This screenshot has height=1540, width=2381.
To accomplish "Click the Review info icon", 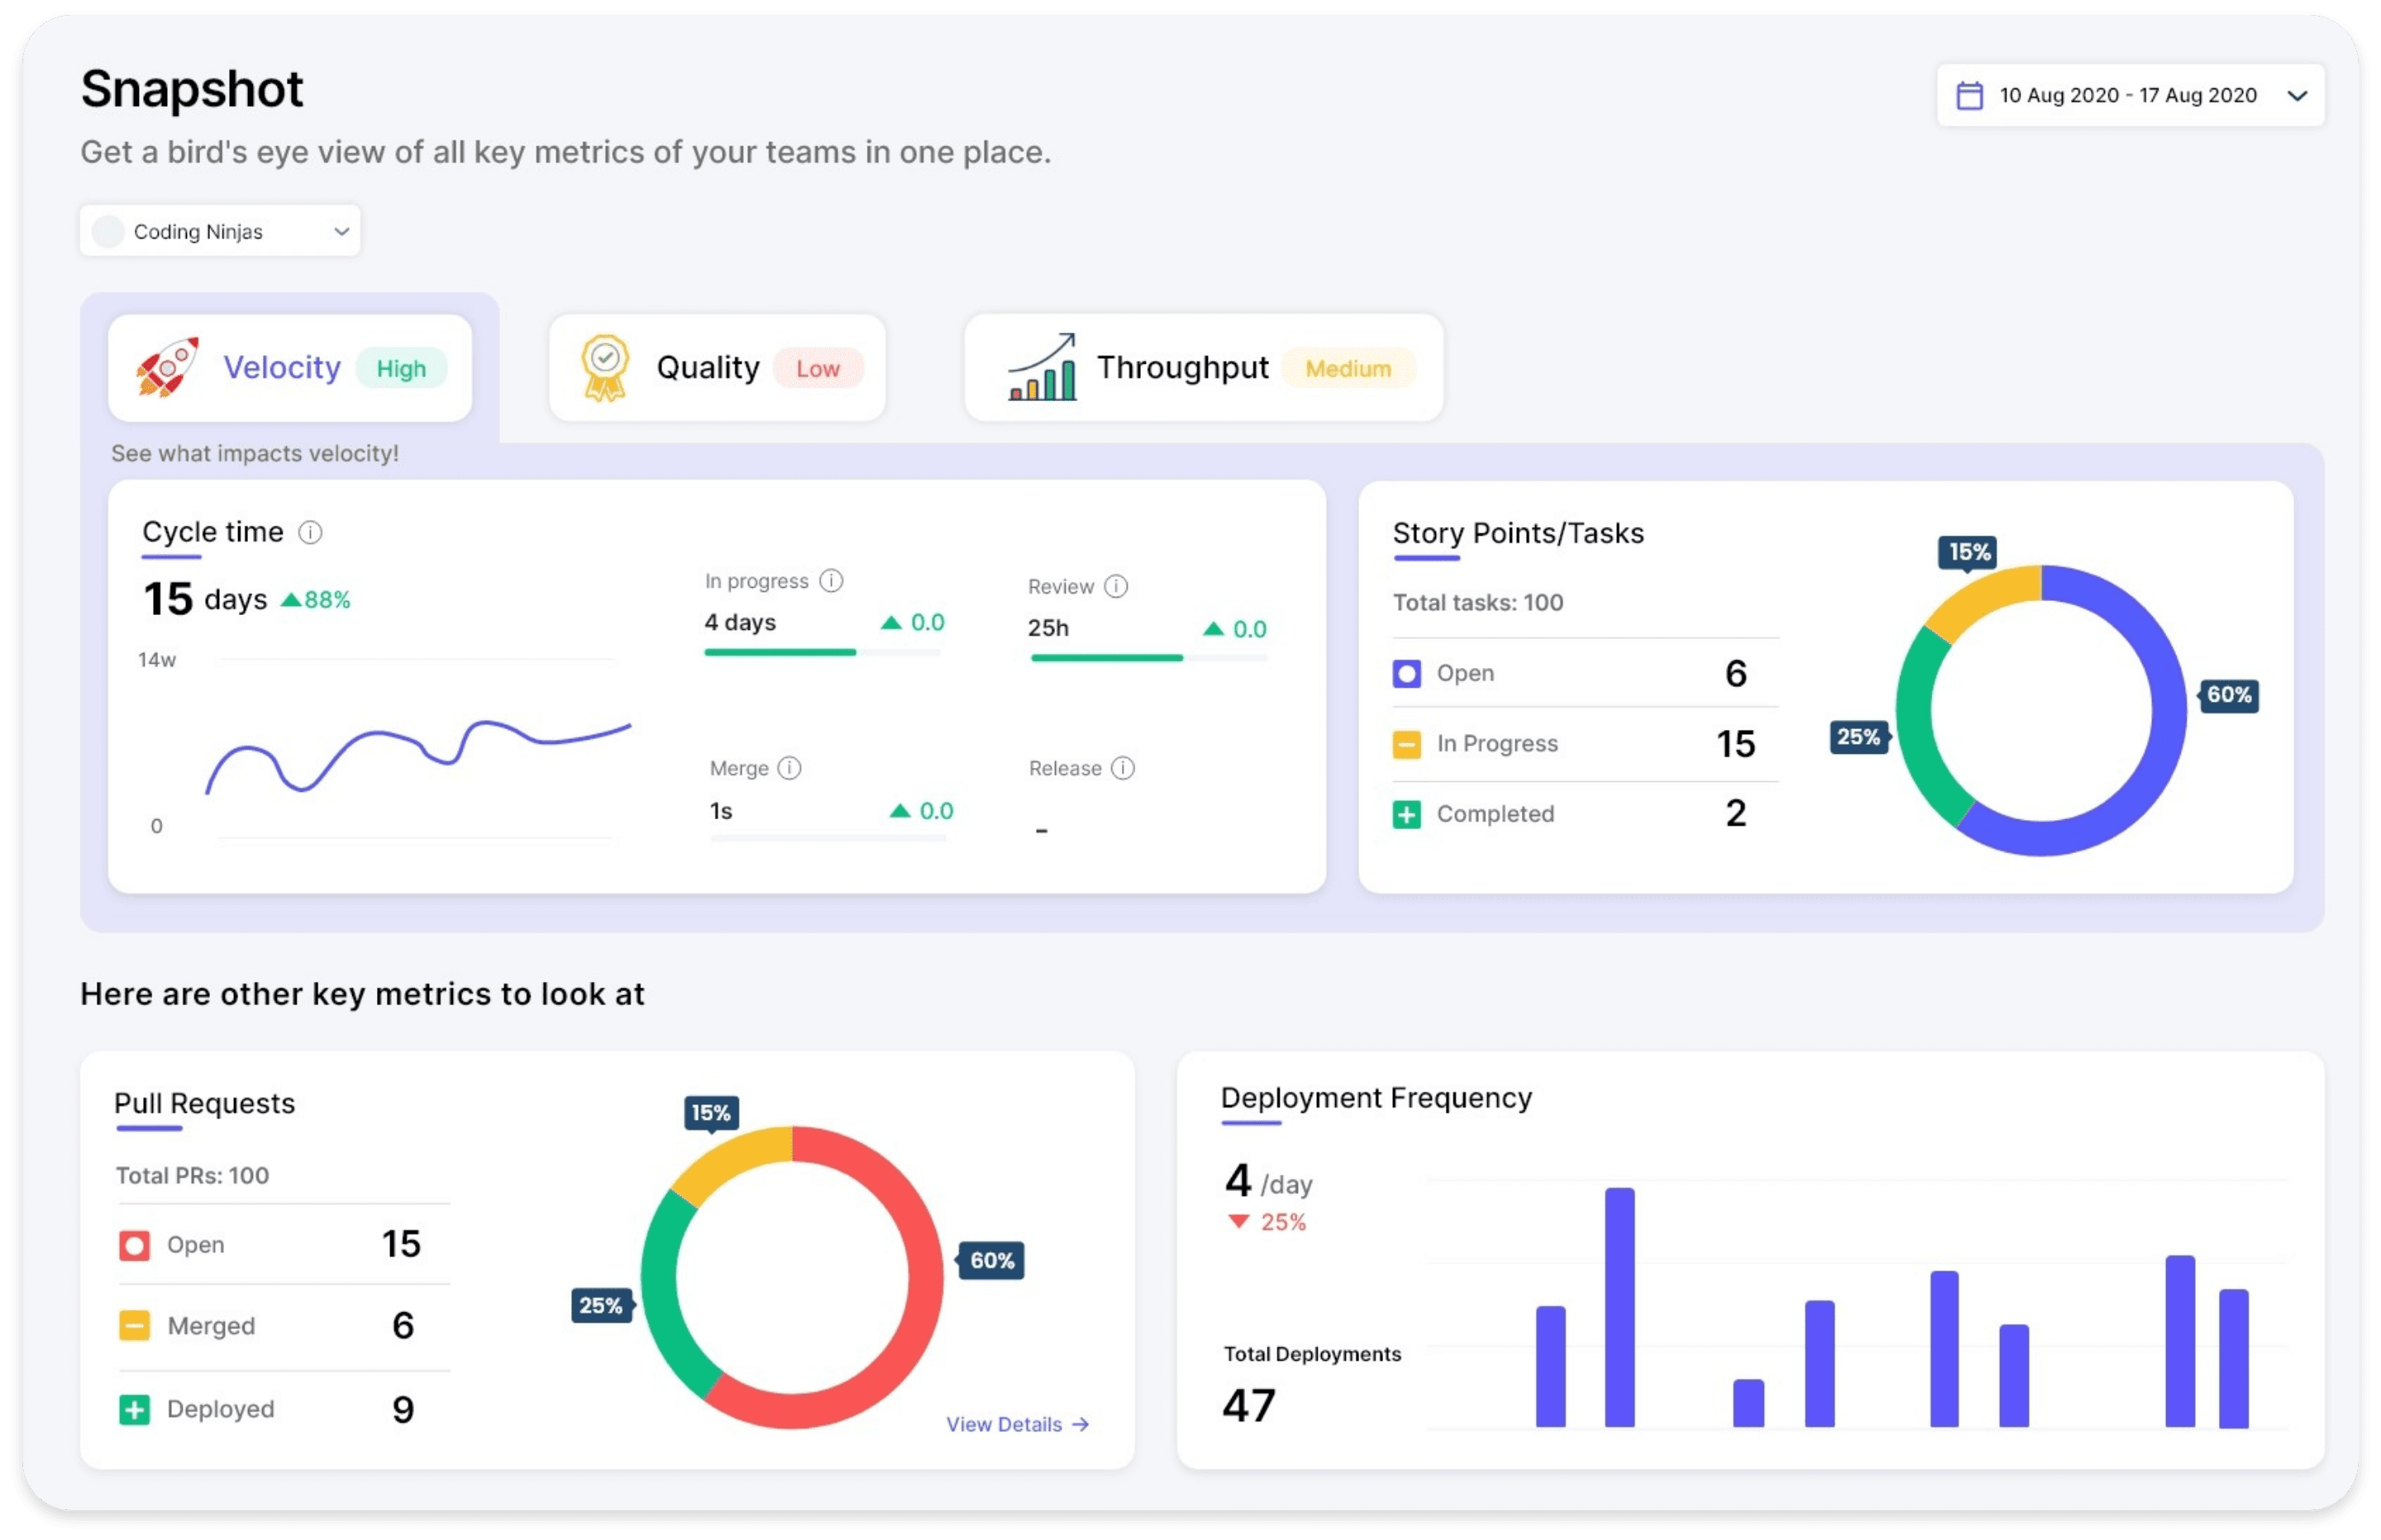I will pyautogui.click(x=1116, y=586).
